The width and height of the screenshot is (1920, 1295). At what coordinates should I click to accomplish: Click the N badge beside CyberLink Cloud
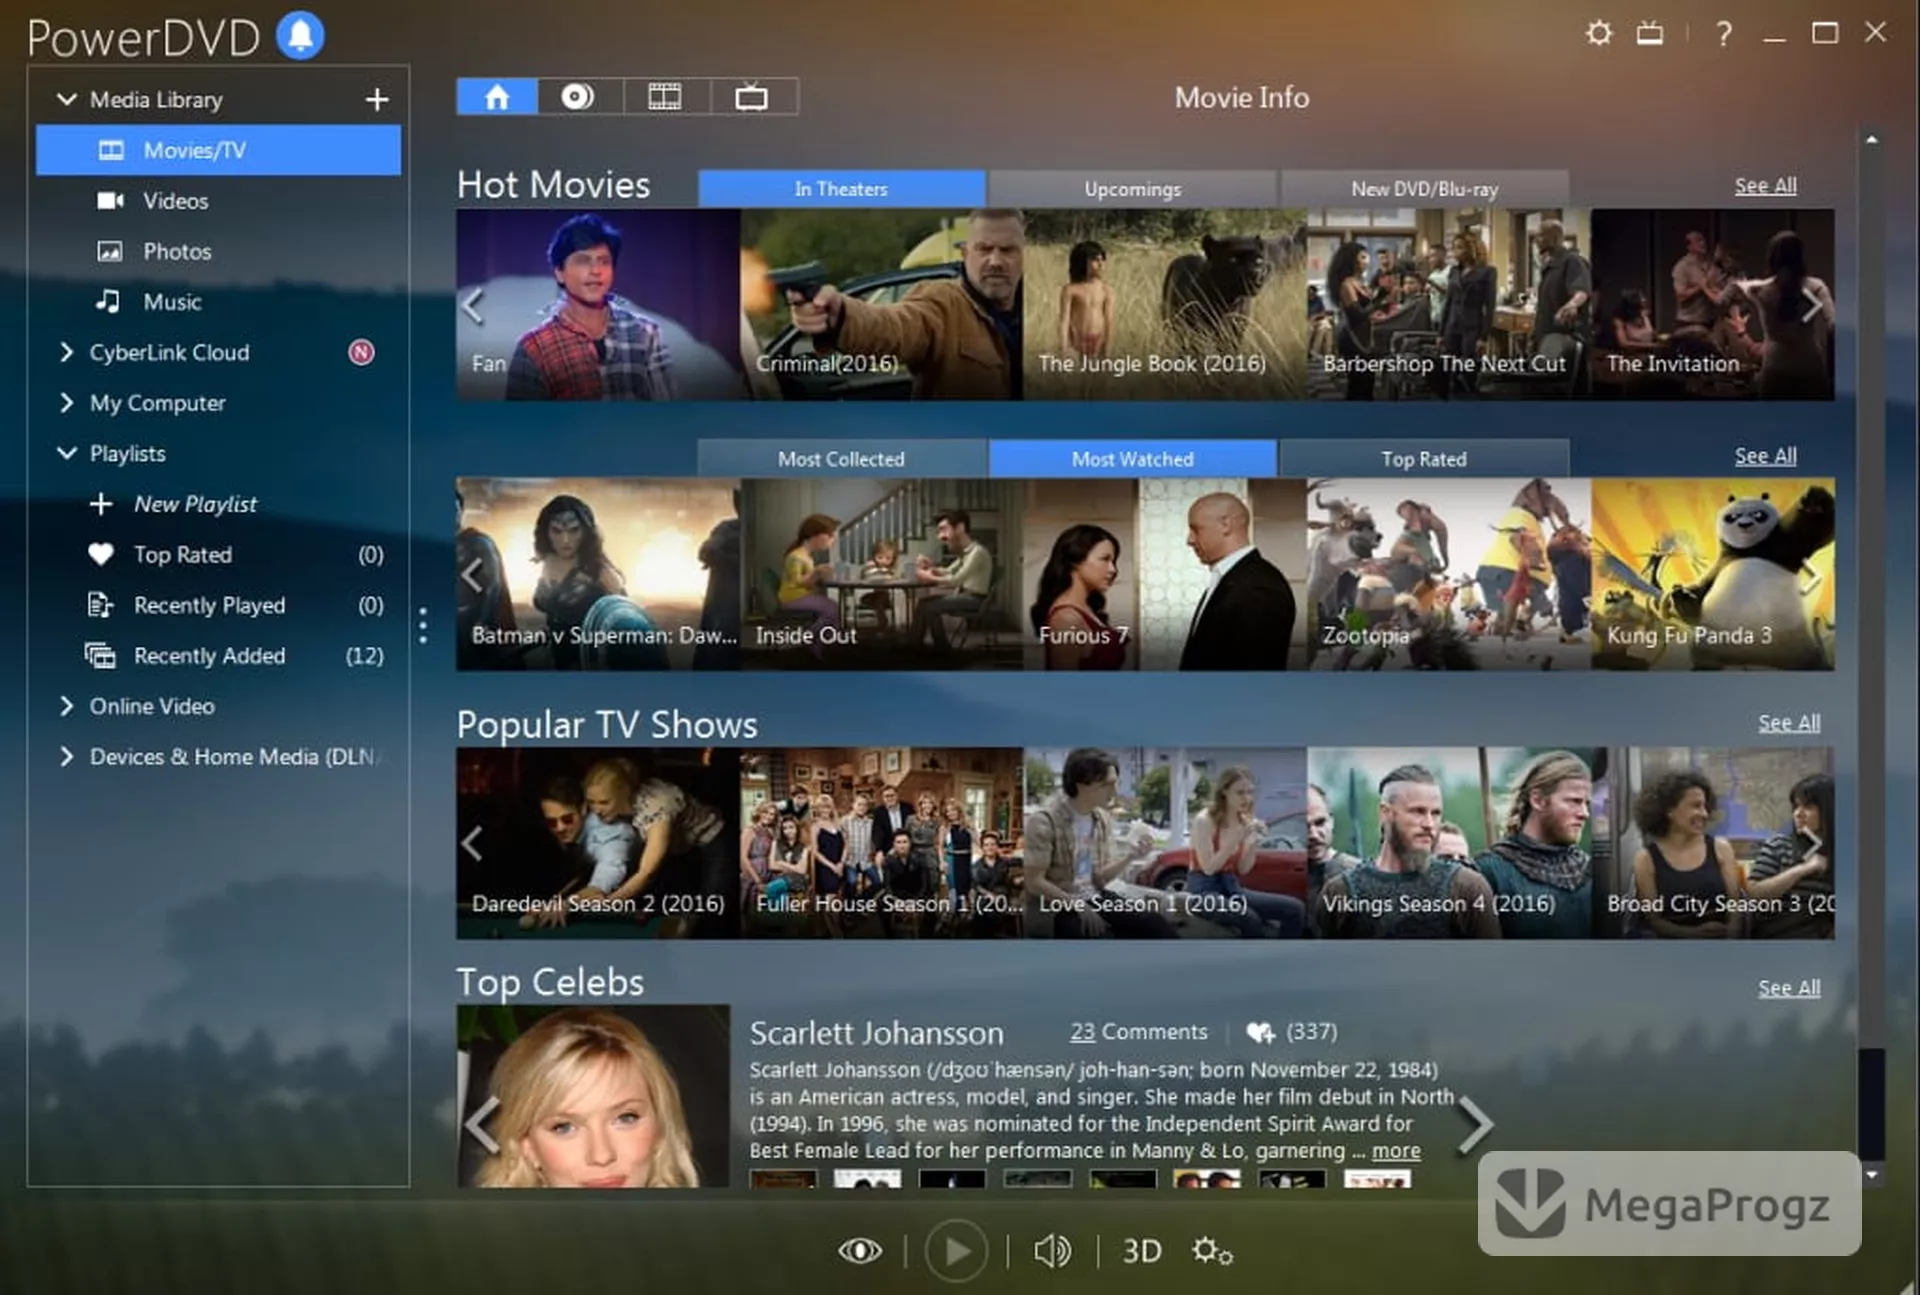[x=361, y=352]
